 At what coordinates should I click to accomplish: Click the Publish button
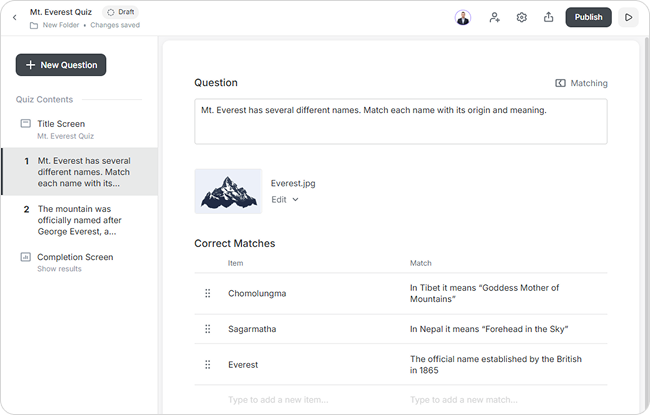click(588, 17)
